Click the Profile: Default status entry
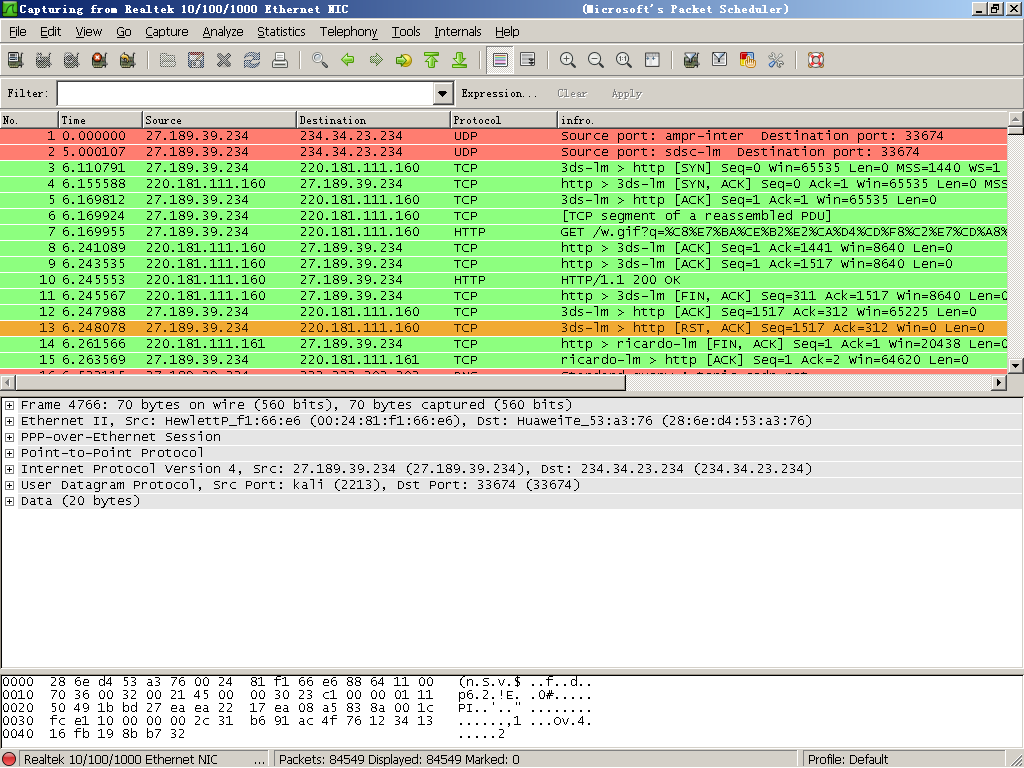Screen dimensions: 1024x768 tap(848, 760)
